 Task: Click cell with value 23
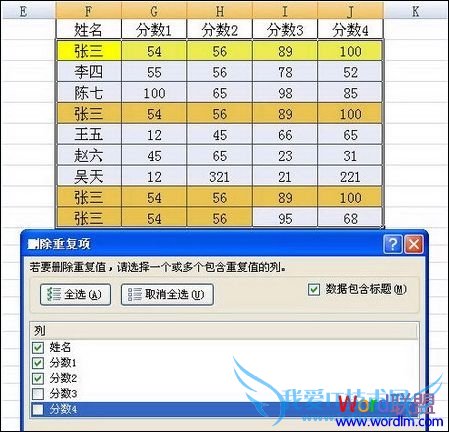[x=285, y=156]
